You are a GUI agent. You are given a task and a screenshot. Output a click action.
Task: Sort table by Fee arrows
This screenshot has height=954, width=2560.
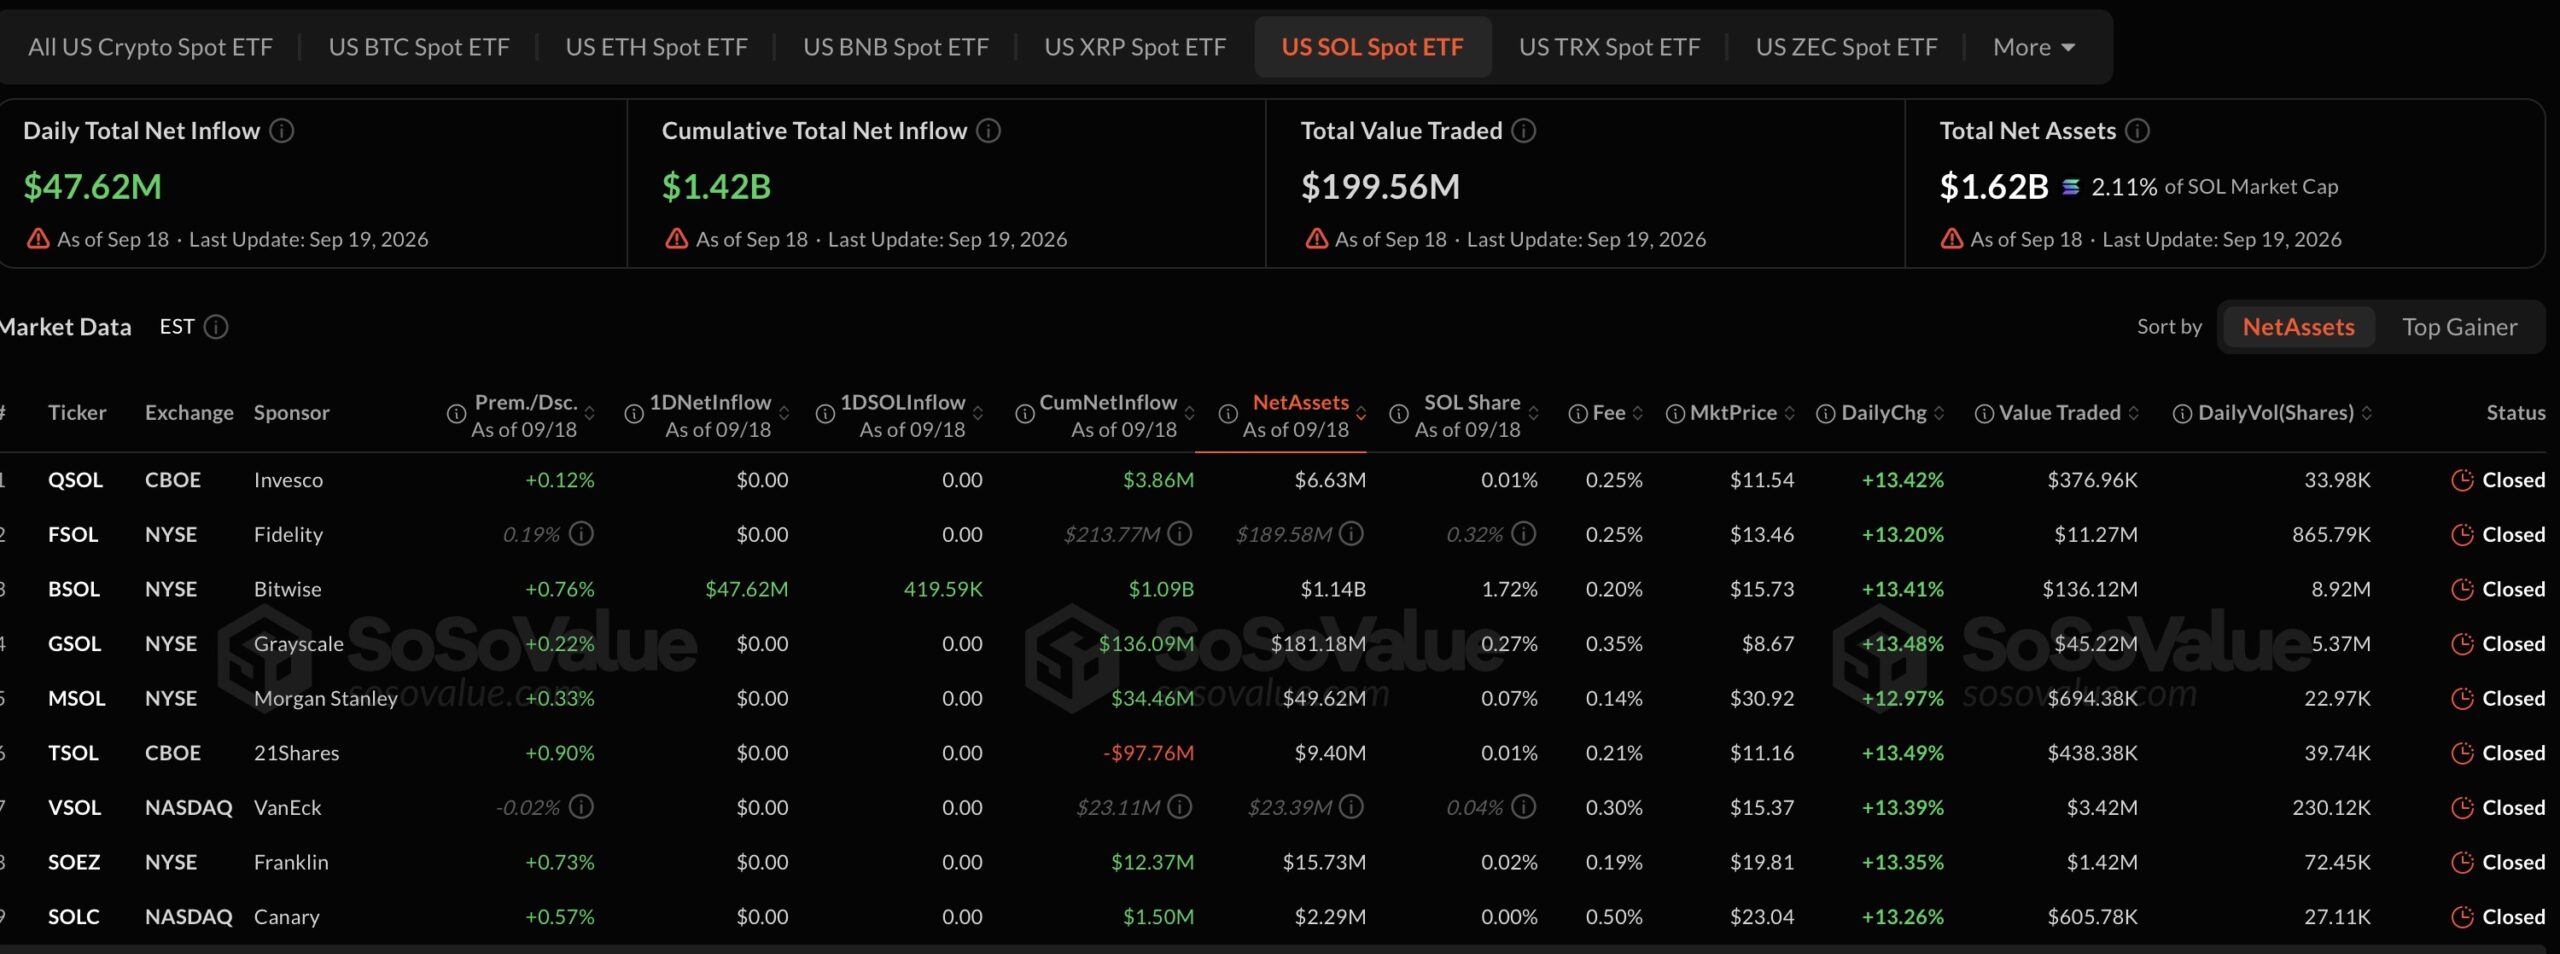point(1638,414)
